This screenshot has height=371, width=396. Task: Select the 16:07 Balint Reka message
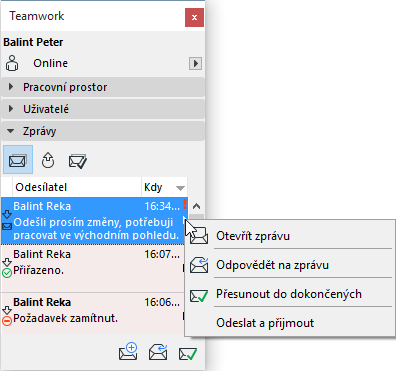pos(93,269)
